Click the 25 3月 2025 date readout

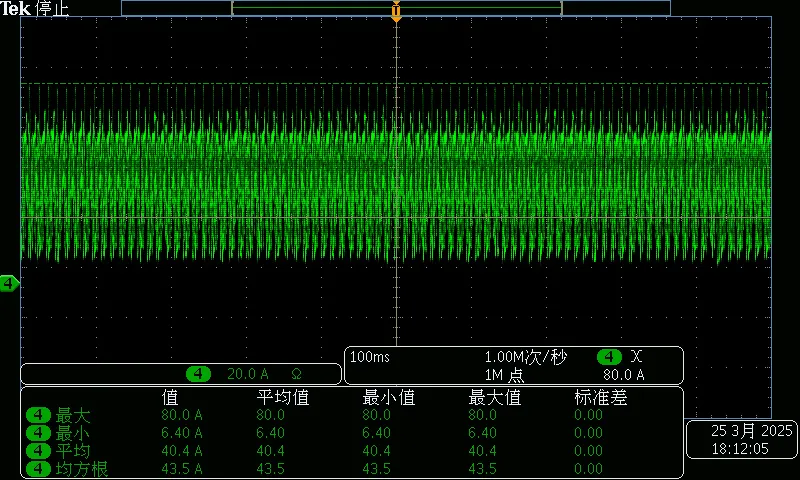(x=752, y=431)
